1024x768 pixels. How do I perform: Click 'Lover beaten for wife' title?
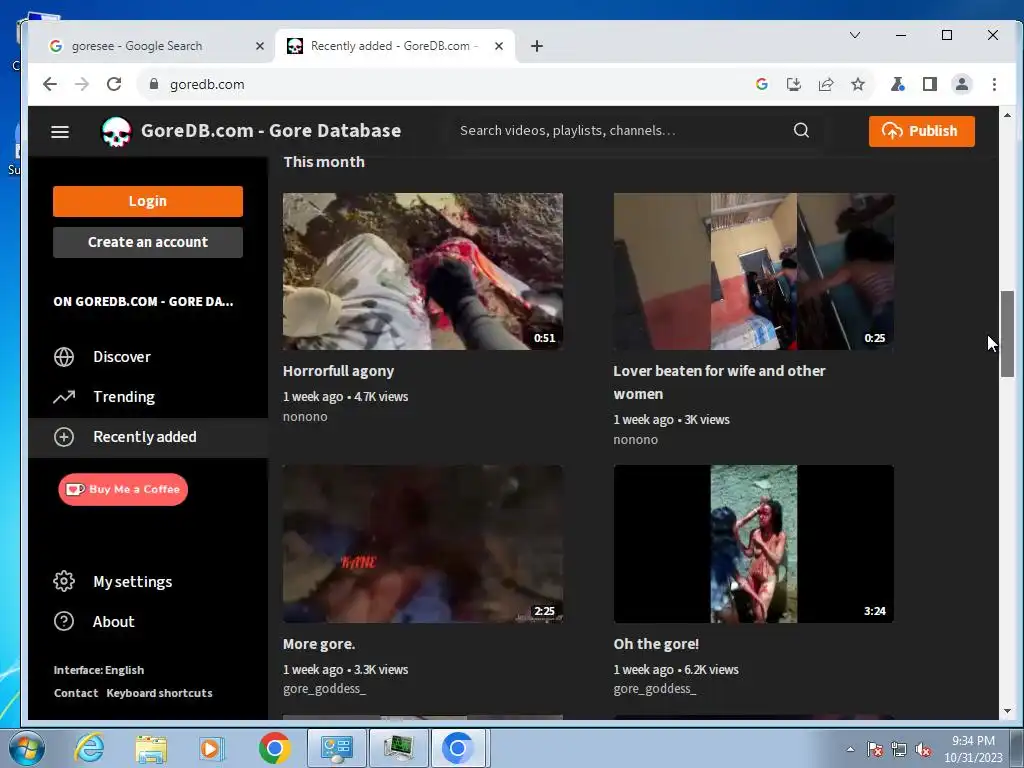tap(719, 382)
